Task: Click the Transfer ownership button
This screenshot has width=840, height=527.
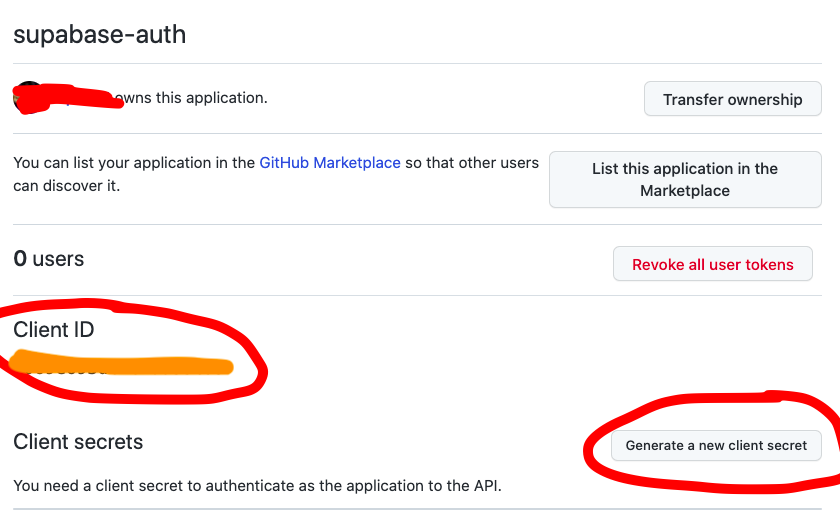Action: click(x=732, y=99)
